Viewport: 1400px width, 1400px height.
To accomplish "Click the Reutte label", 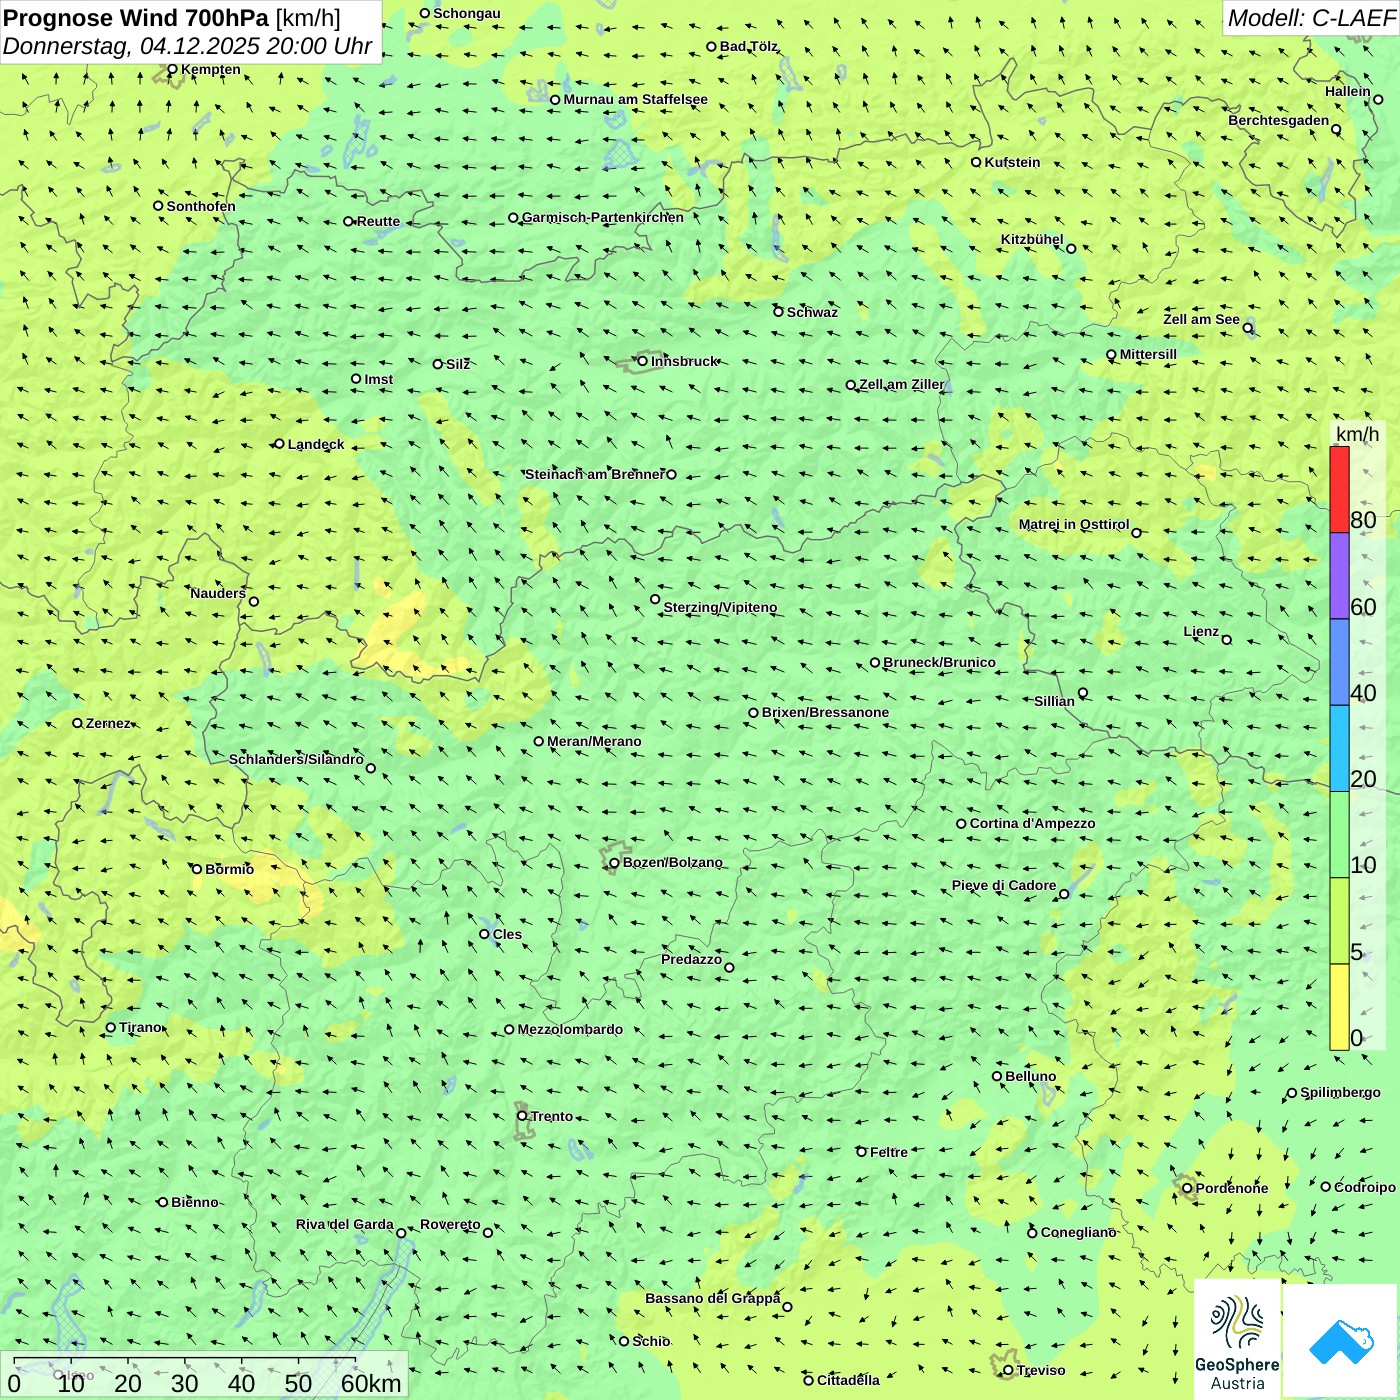I will point(378,222).
